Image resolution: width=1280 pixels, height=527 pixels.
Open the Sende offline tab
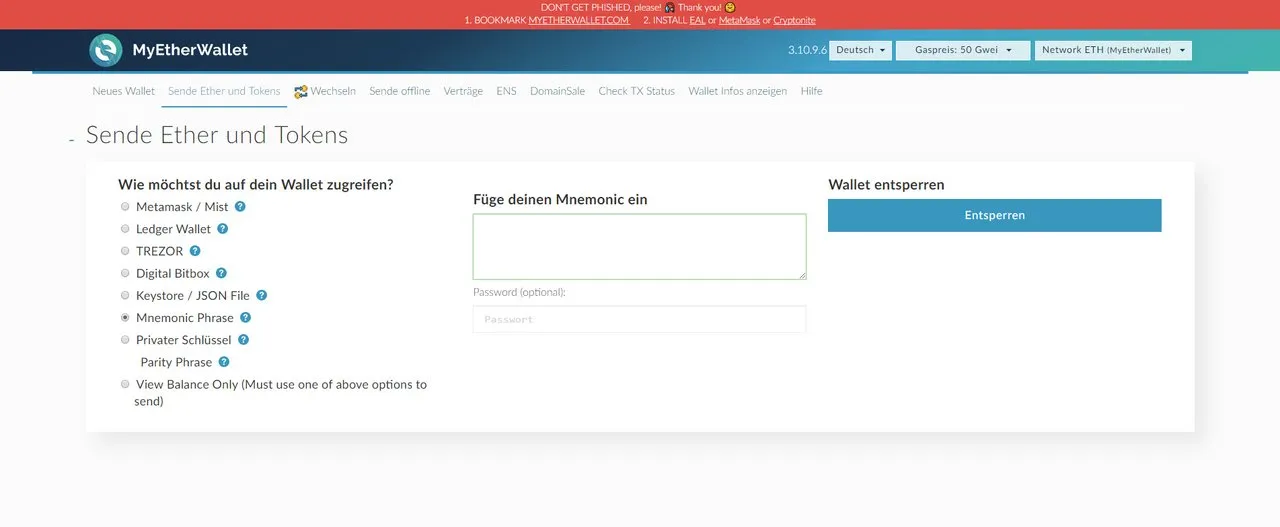(400, 91)
